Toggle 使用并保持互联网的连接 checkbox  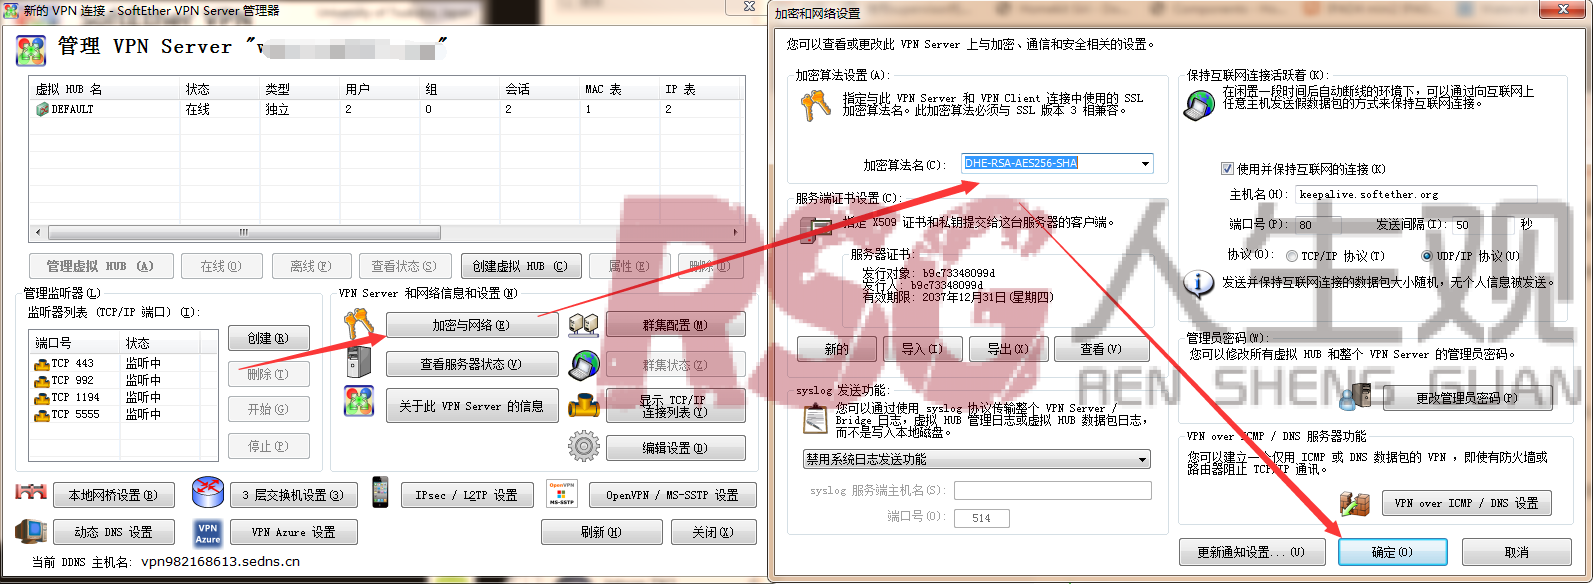tap(1228, 169)
